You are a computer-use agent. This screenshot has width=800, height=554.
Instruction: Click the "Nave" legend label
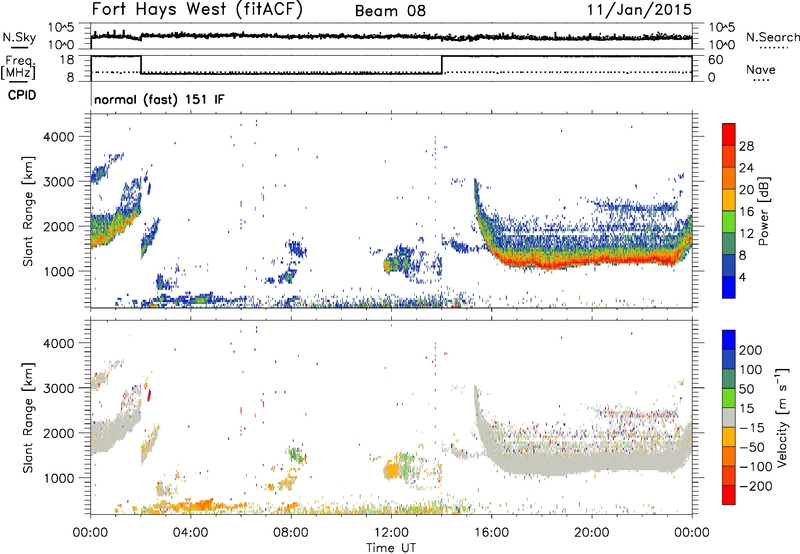tap(761, 70)
